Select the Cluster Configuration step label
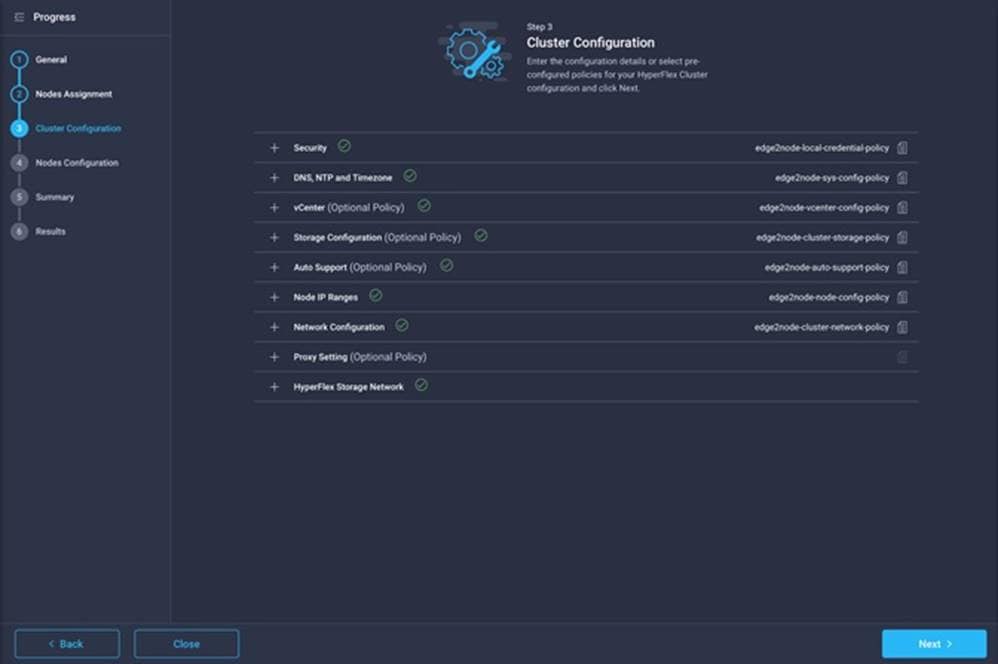This screenshot has height=664, width=998. coord(78,129)
